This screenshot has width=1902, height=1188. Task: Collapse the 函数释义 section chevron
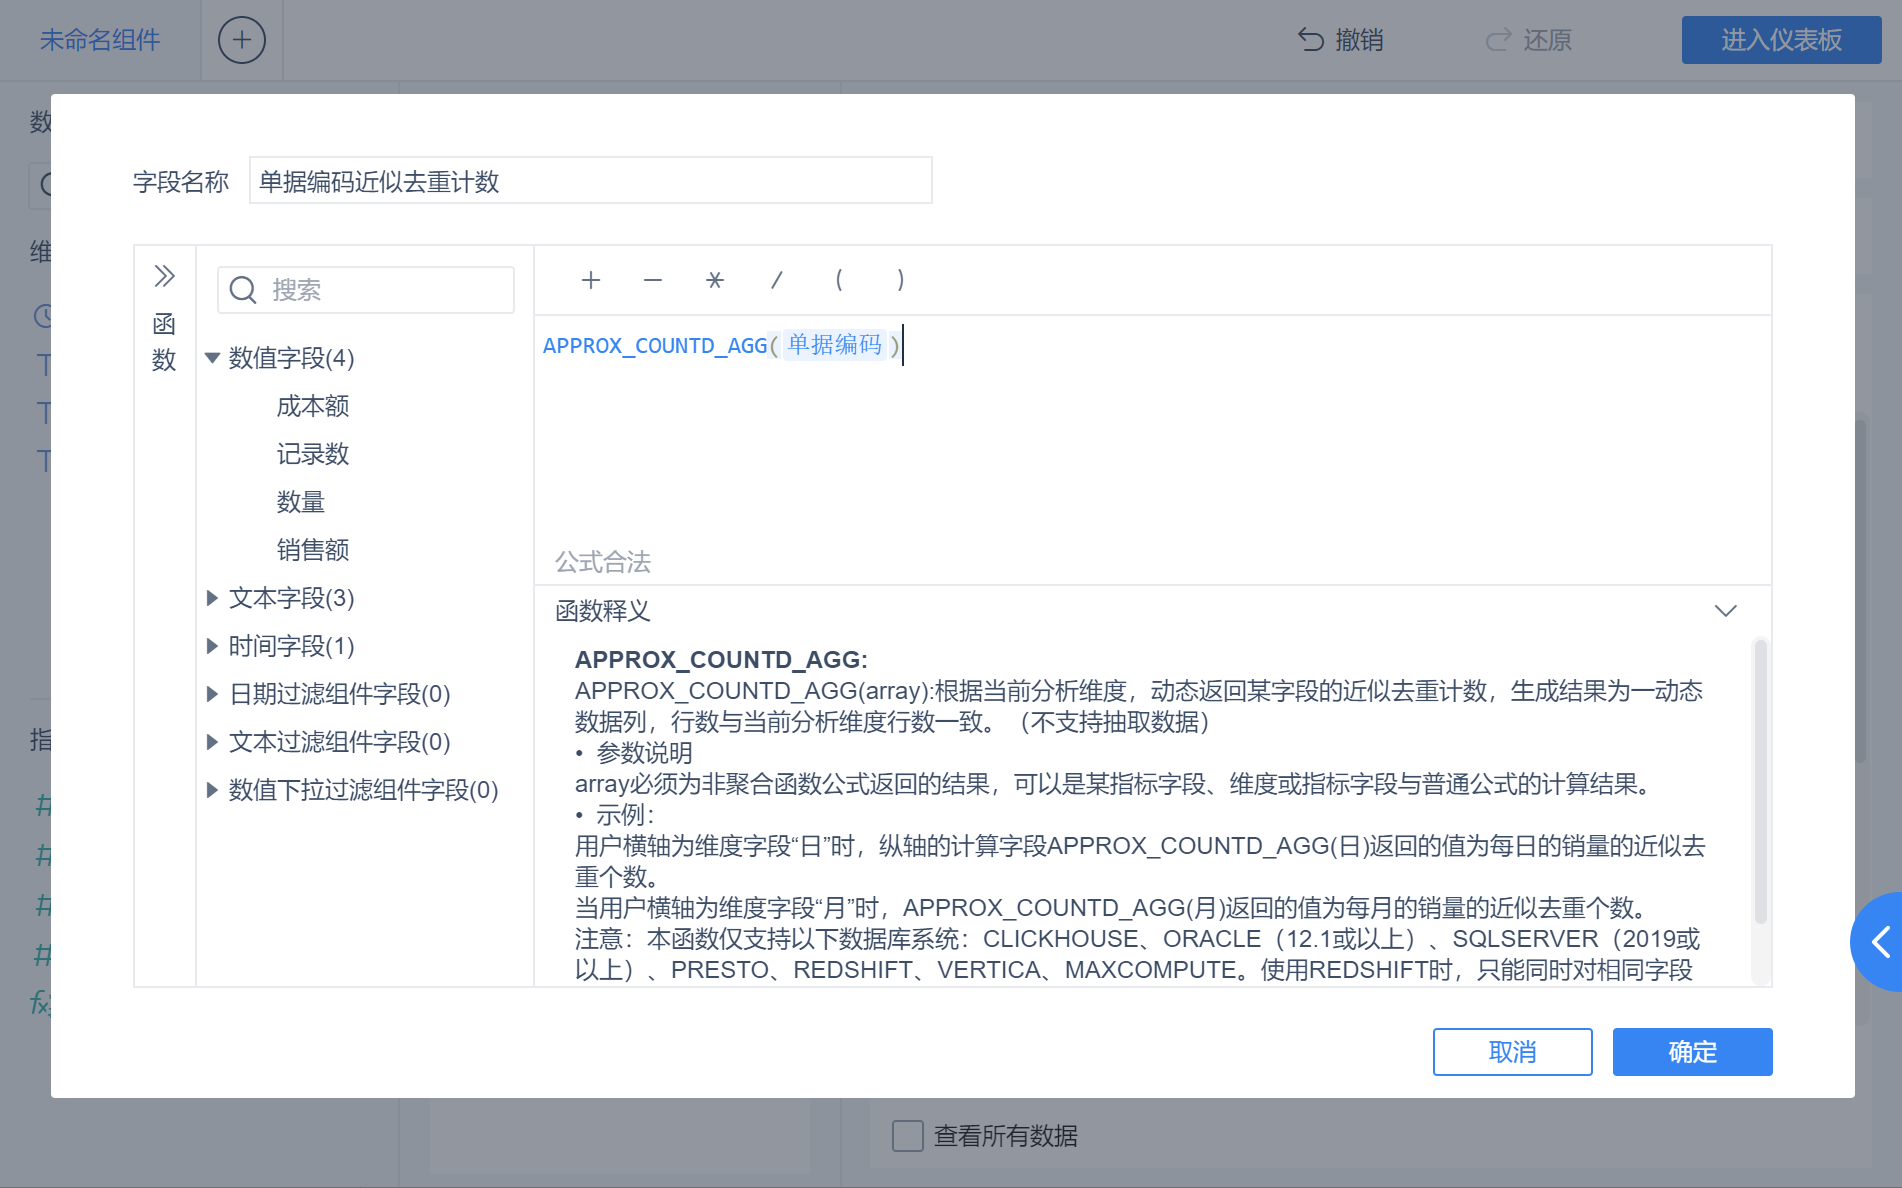coord(1726,611)
